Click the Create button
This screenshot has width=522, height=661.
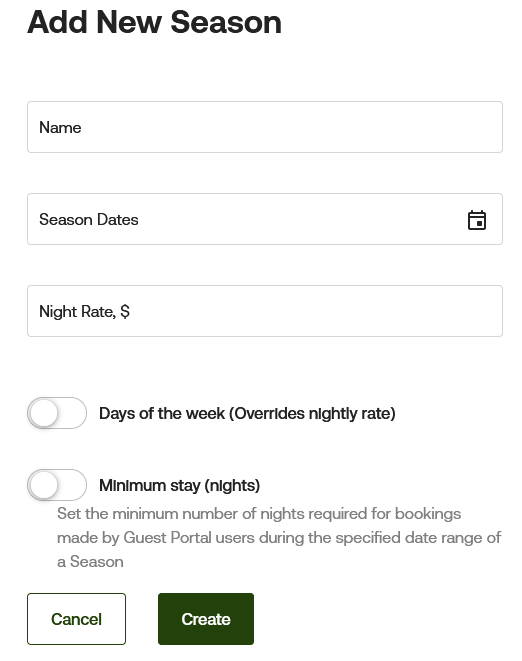(x=206, y=619)
